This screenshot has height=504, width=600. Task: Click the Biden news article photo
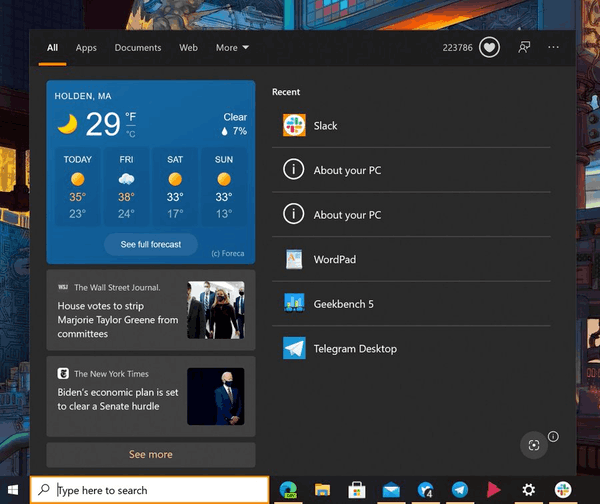(x=216, y=396)
